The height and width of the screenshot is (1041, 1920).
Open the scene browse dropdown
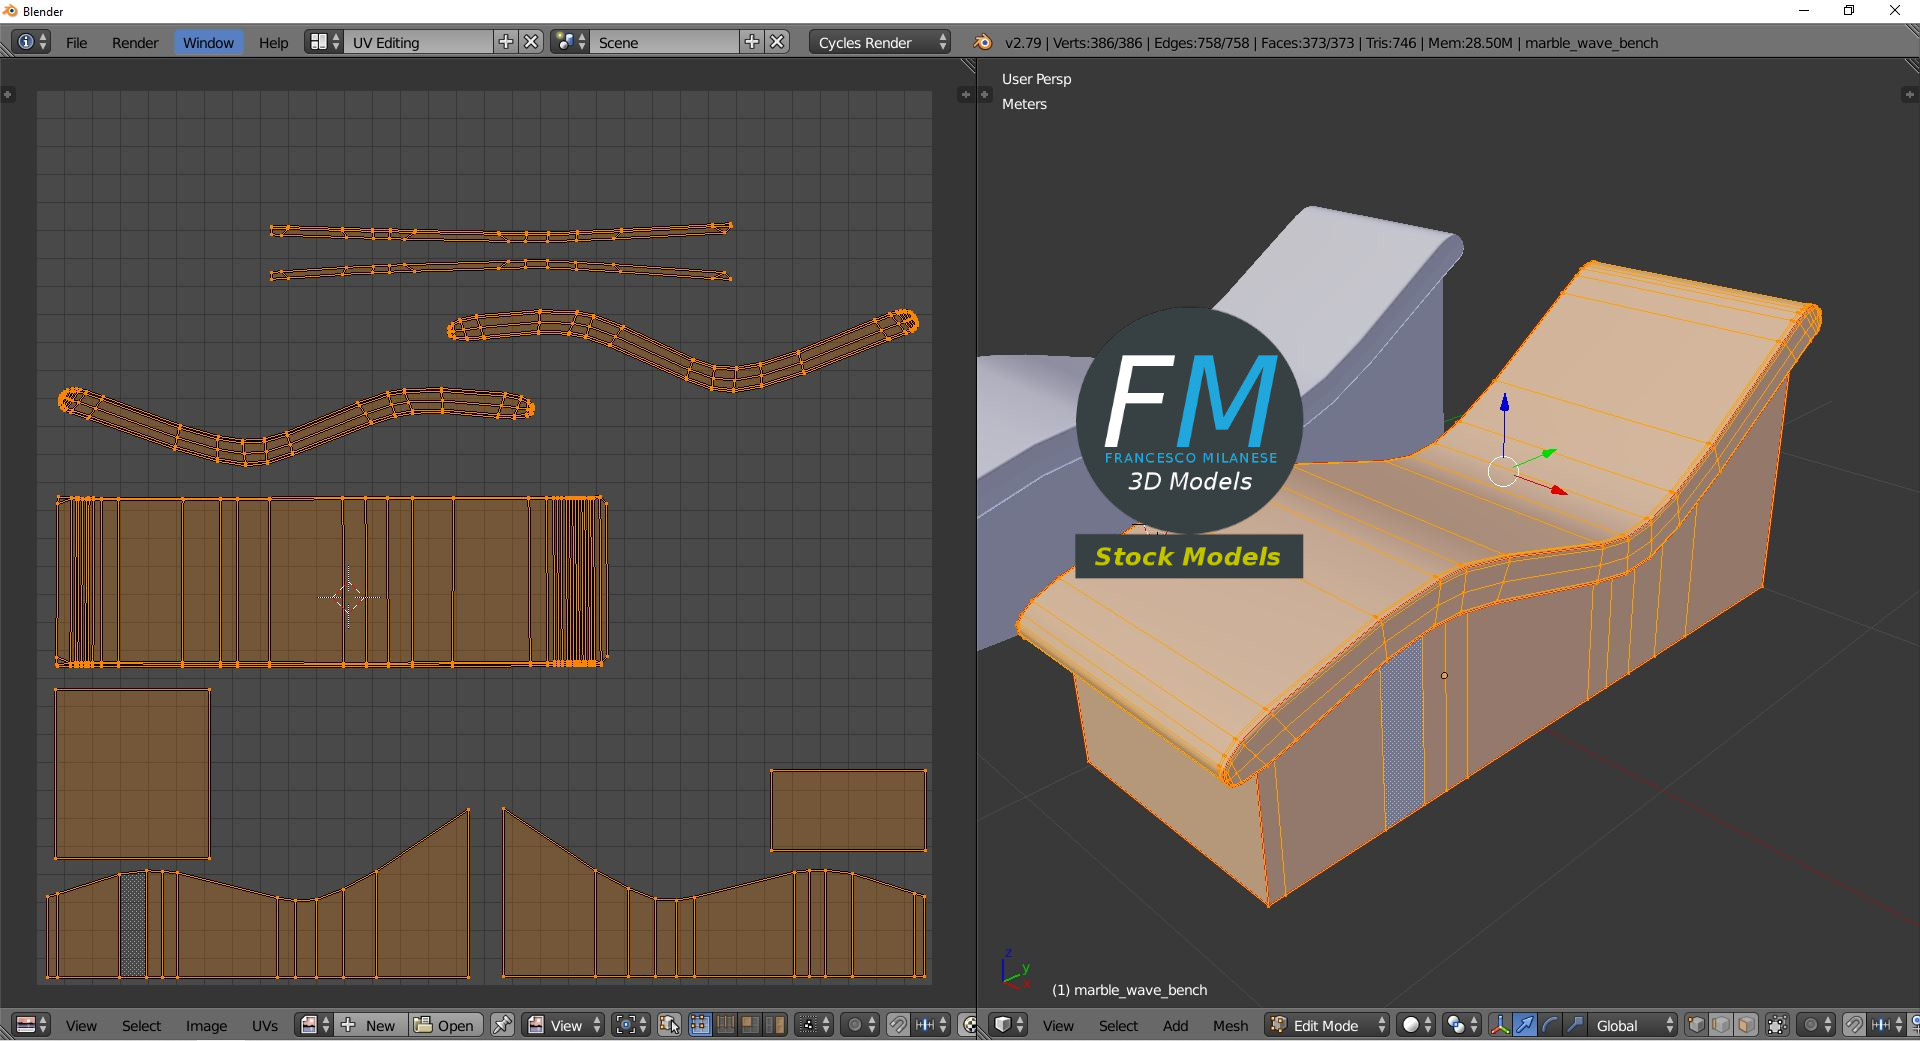570,42
